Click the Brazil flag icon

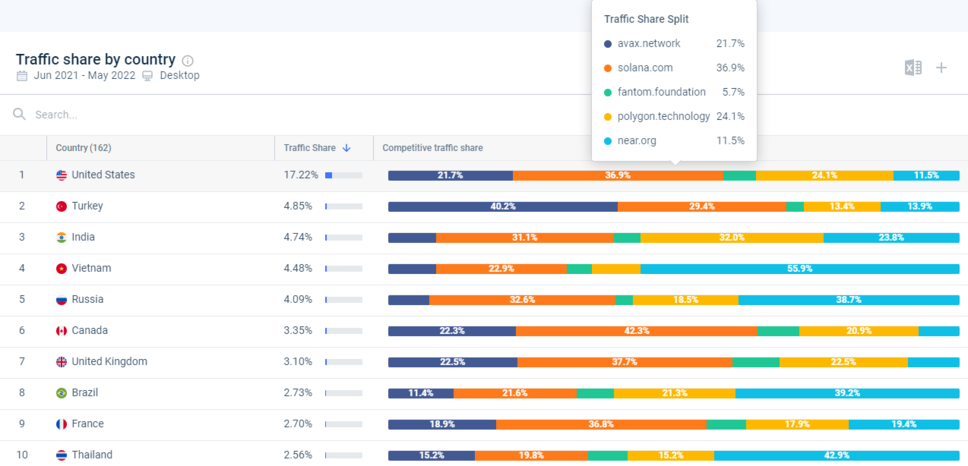tap(61, 393)
